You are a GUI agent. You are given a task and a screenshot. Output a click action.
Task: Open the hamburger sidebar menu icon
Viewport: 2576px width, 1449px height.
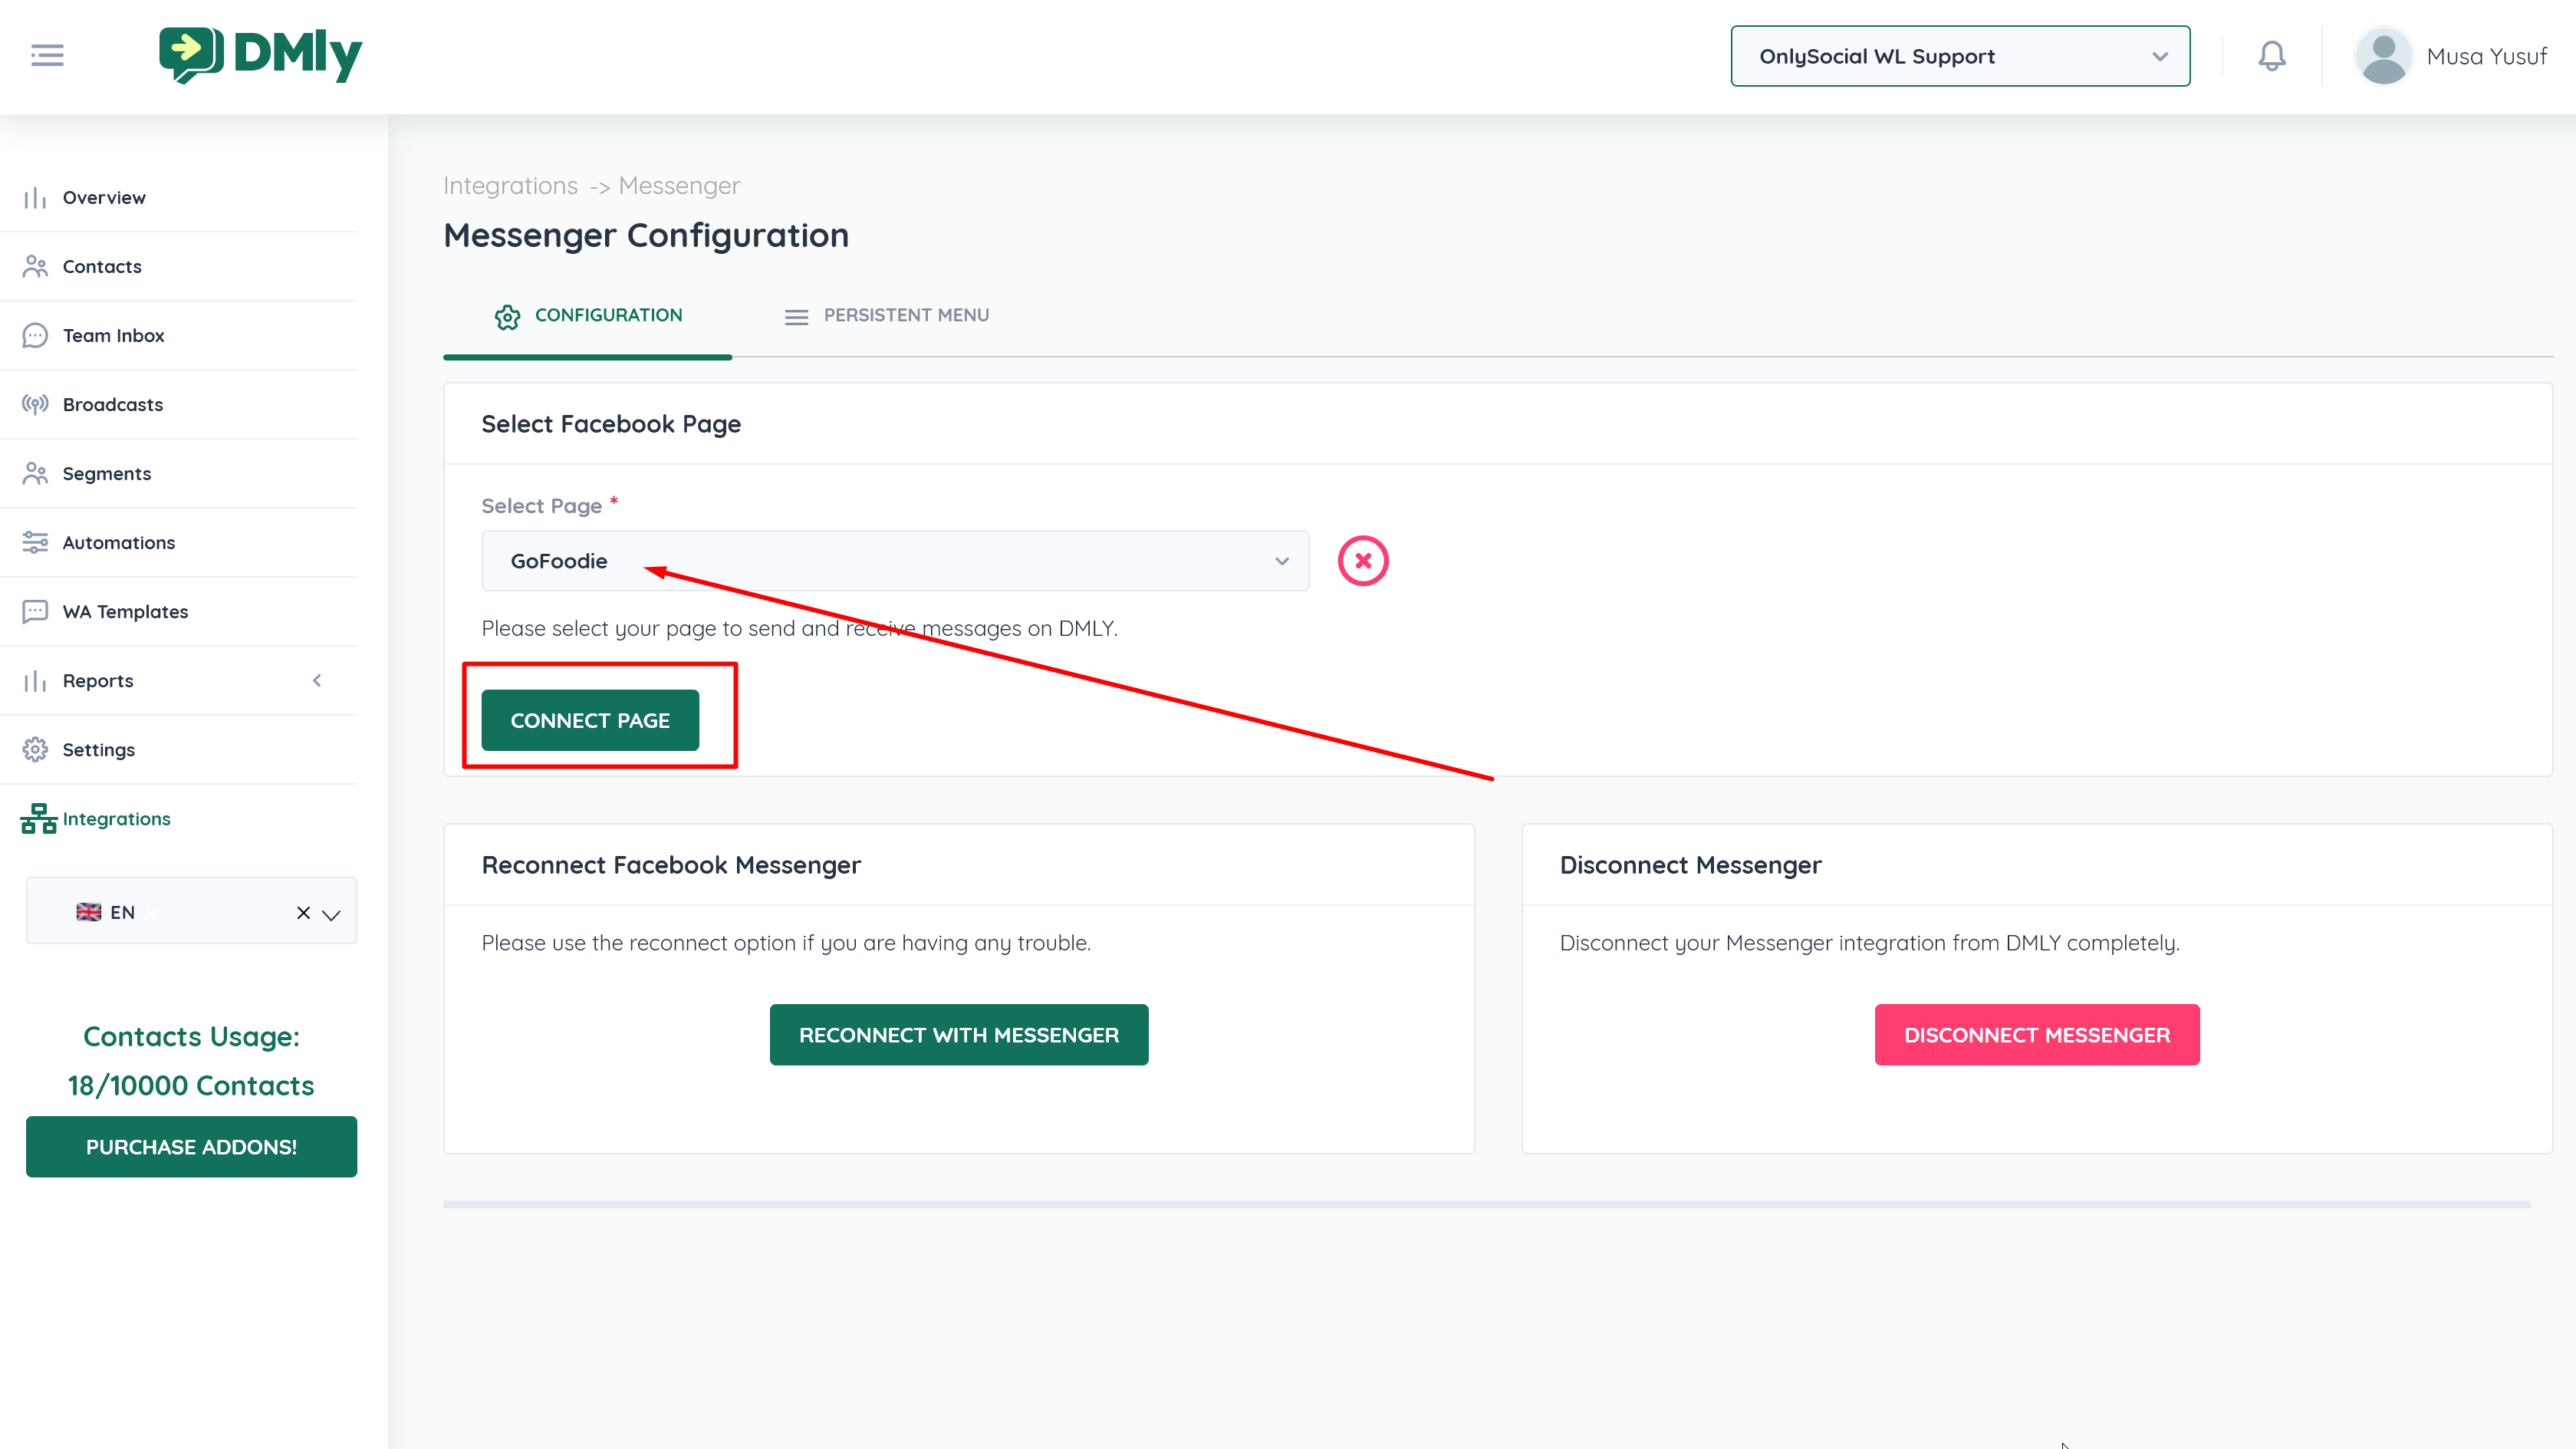[47, 56]
